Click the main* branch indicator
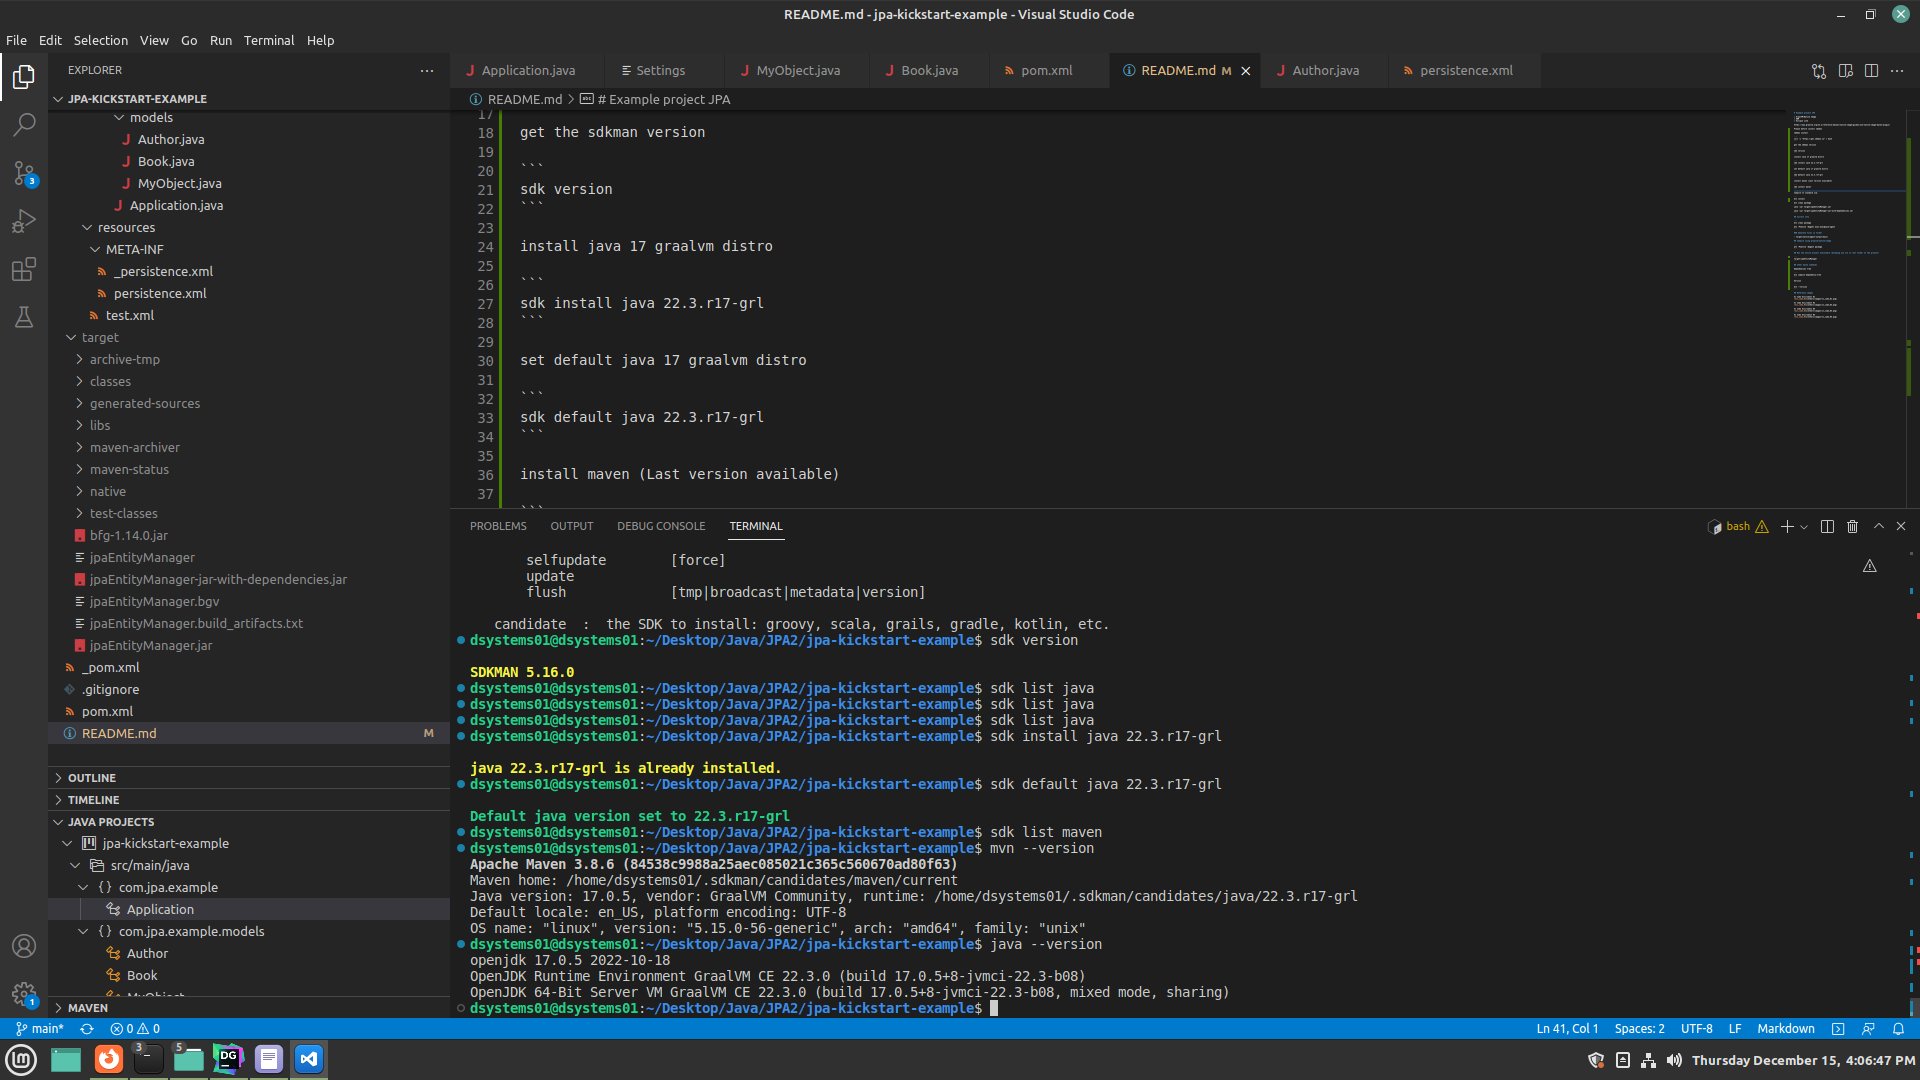 (40, 1029)
